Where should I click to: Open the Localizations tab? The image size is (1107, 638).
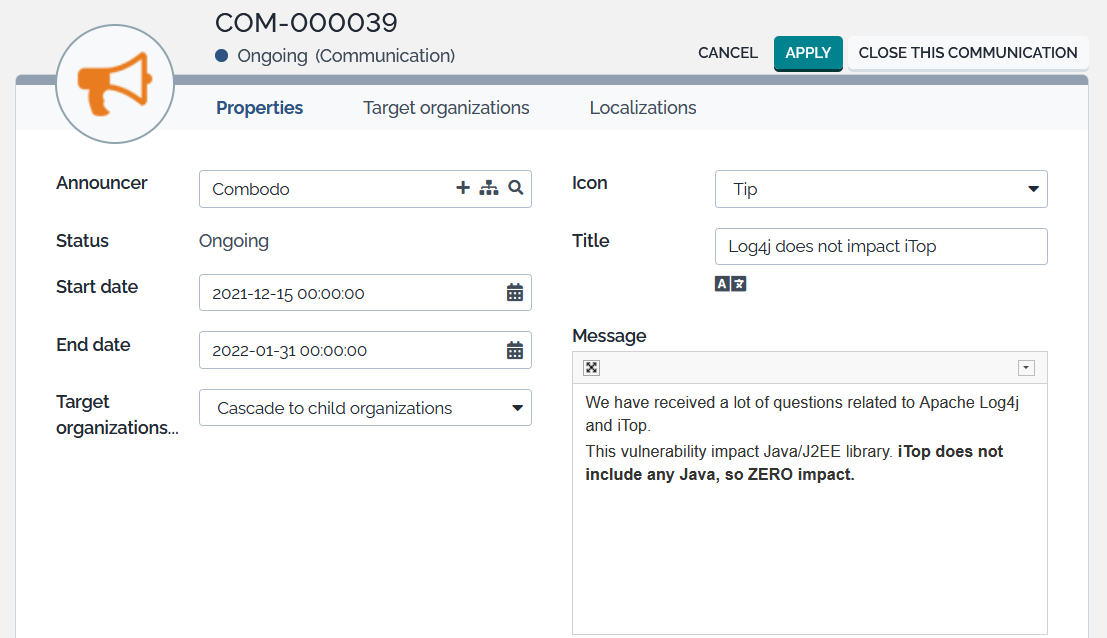[x=643, y=108]
